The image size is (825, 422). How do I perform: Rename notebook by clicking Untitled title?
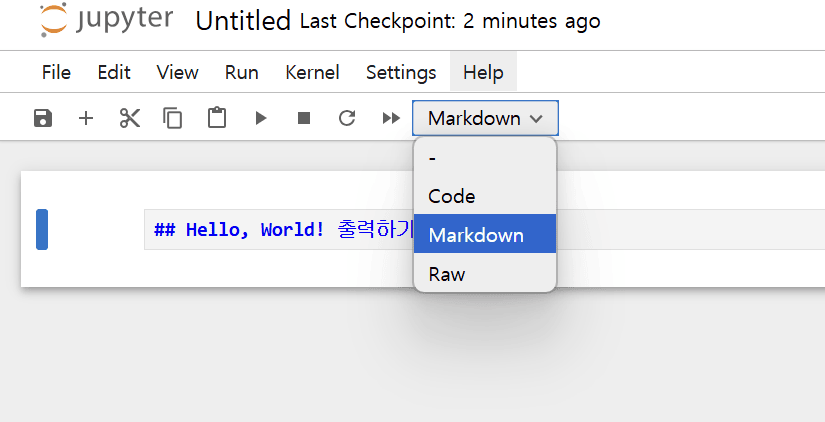pyautogui.click(x=243, y=21)
